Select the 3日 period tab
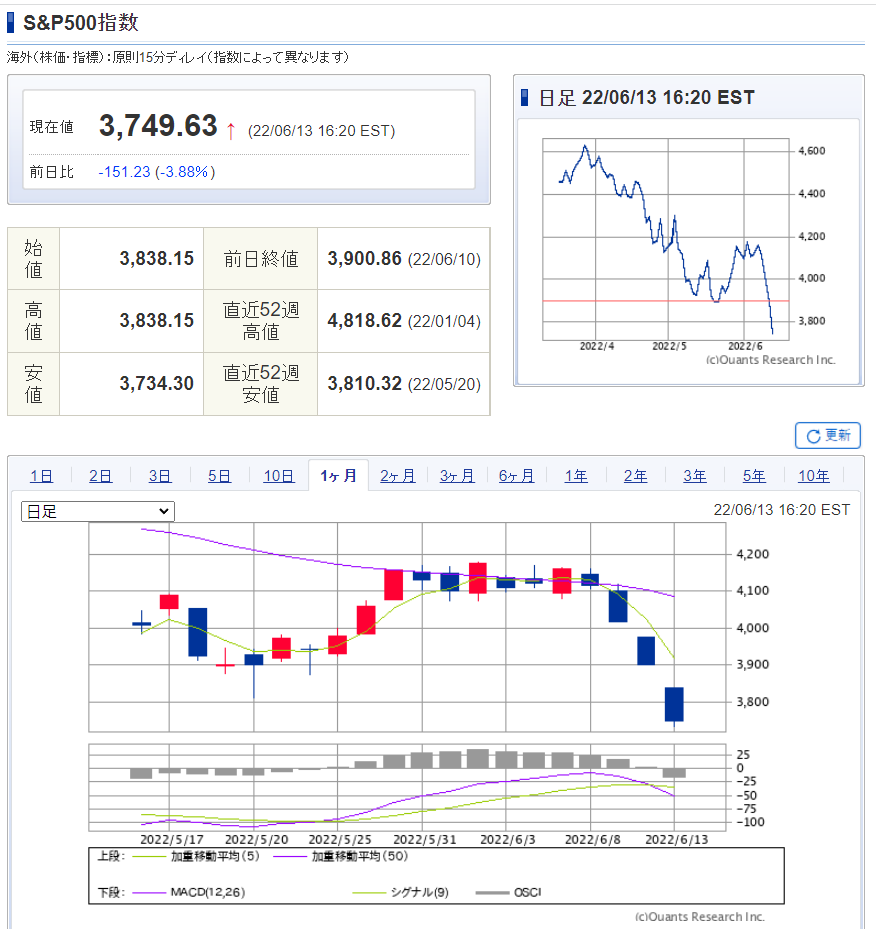Image resolution: width=876 pixels, height=929 pixels. [x=160, y=476]
